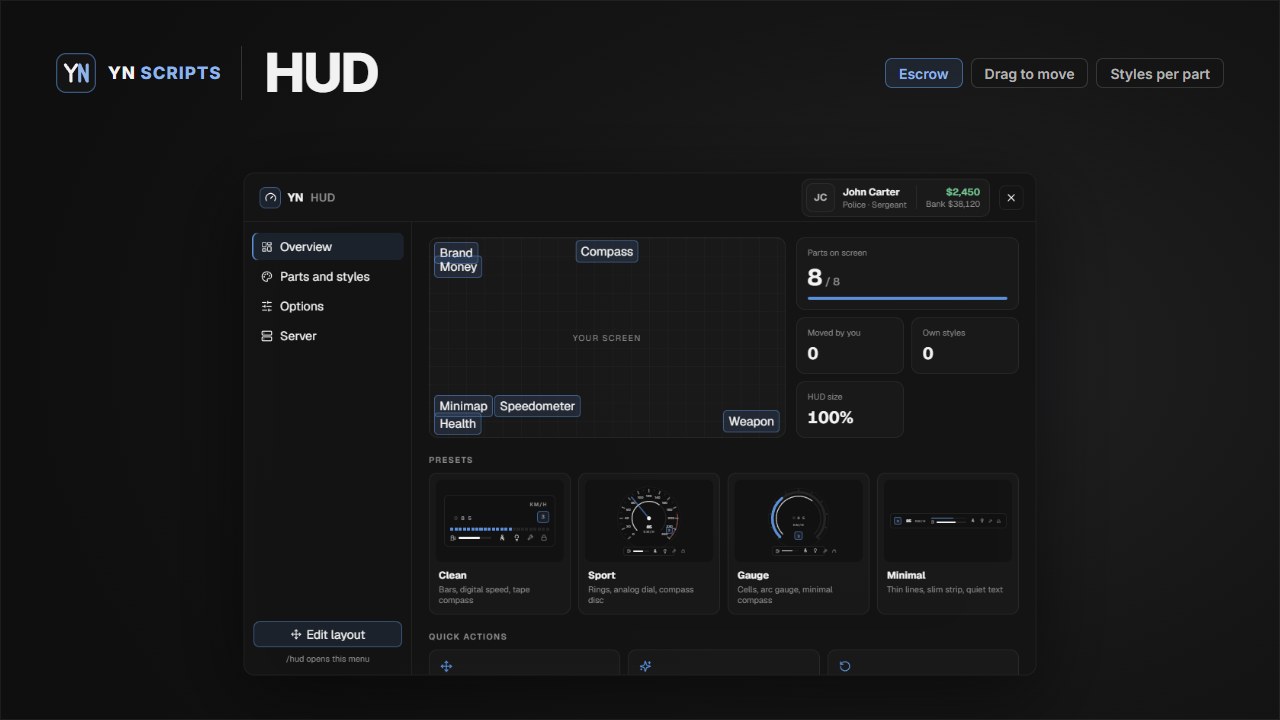Choose the Sport preset card
The width and height of the screenshot is (1280, 720).
(649, 543)
